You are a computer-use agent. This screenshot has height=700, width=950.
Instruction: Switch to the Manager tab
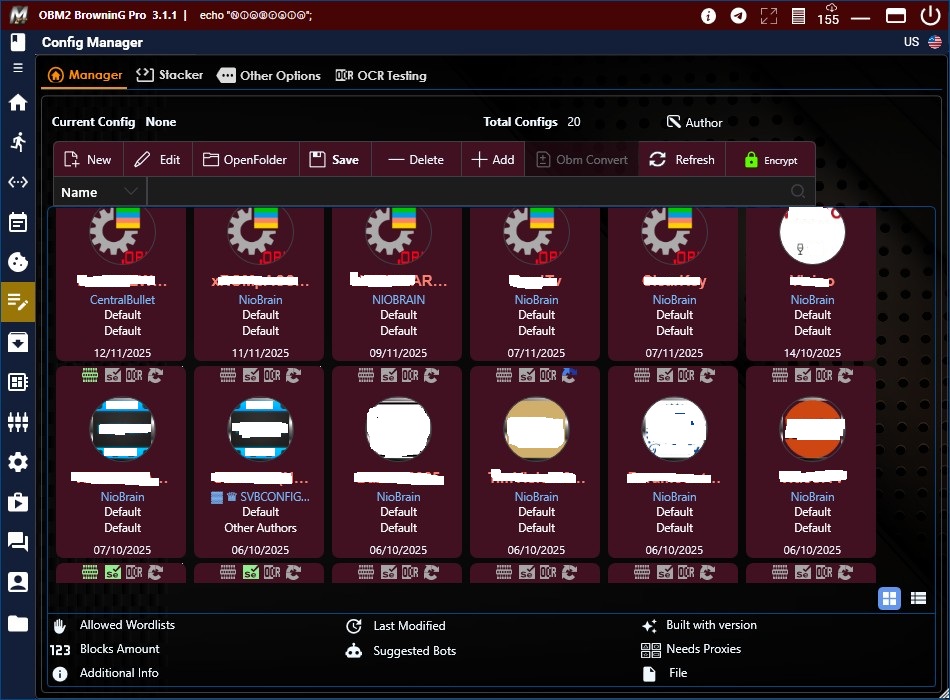tap(85, 75)
